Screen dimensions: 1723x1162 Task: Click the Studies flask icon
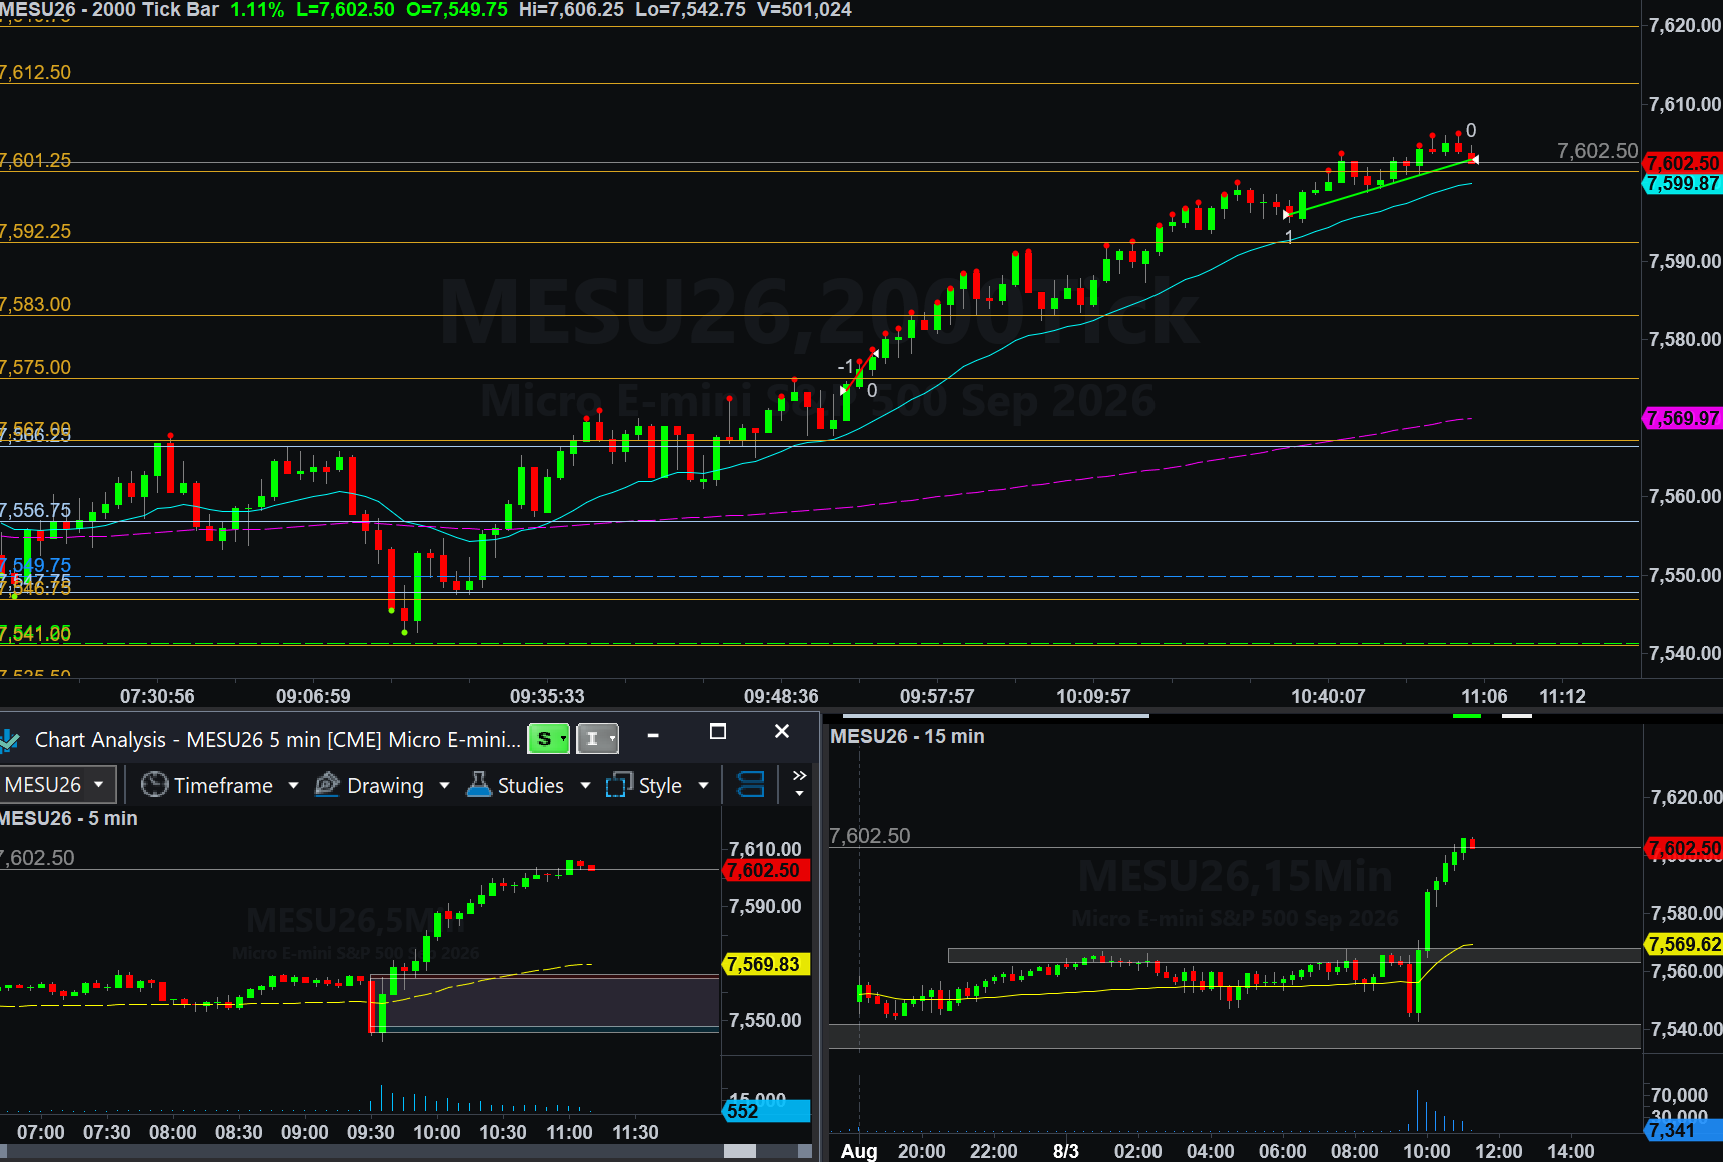(x=479, y=785)
